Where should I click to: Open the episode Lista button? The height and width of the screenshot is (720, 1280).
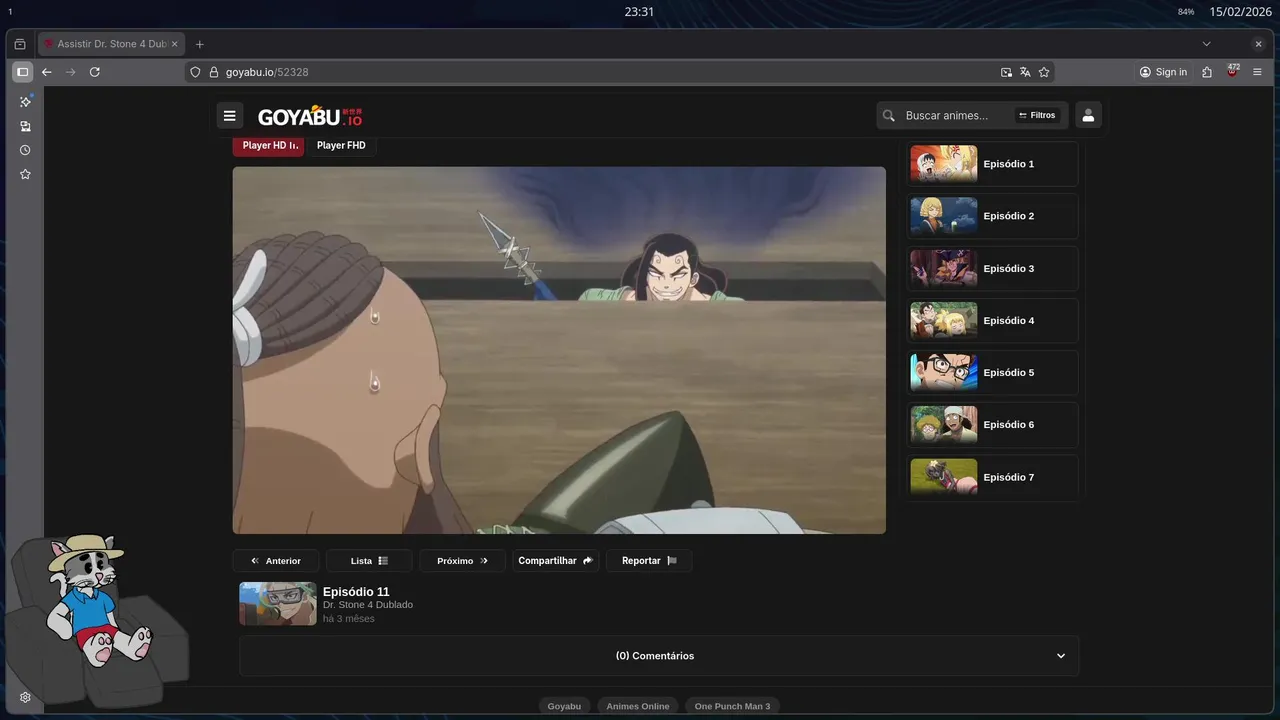369,561
